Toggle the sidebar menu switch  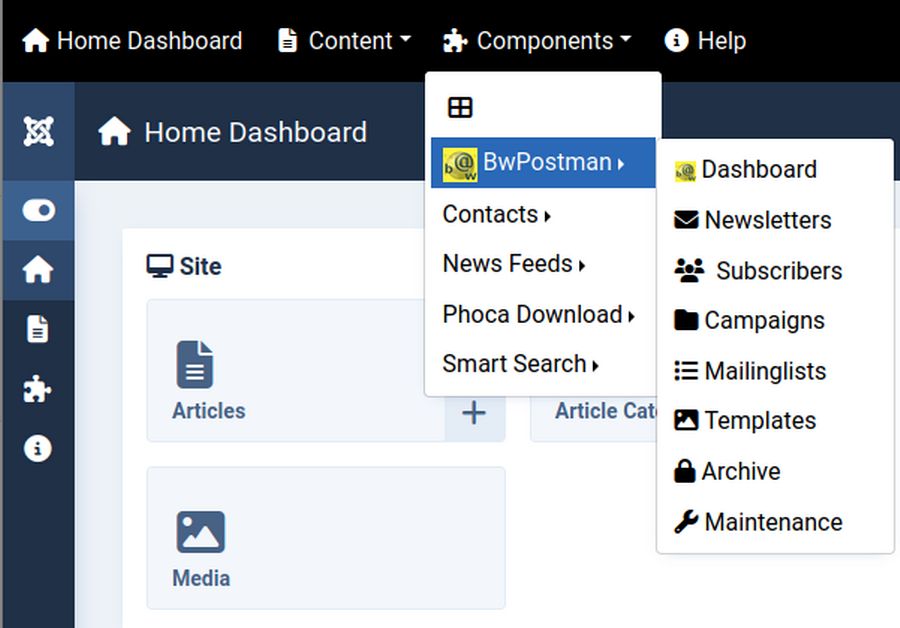click(38, 210)
